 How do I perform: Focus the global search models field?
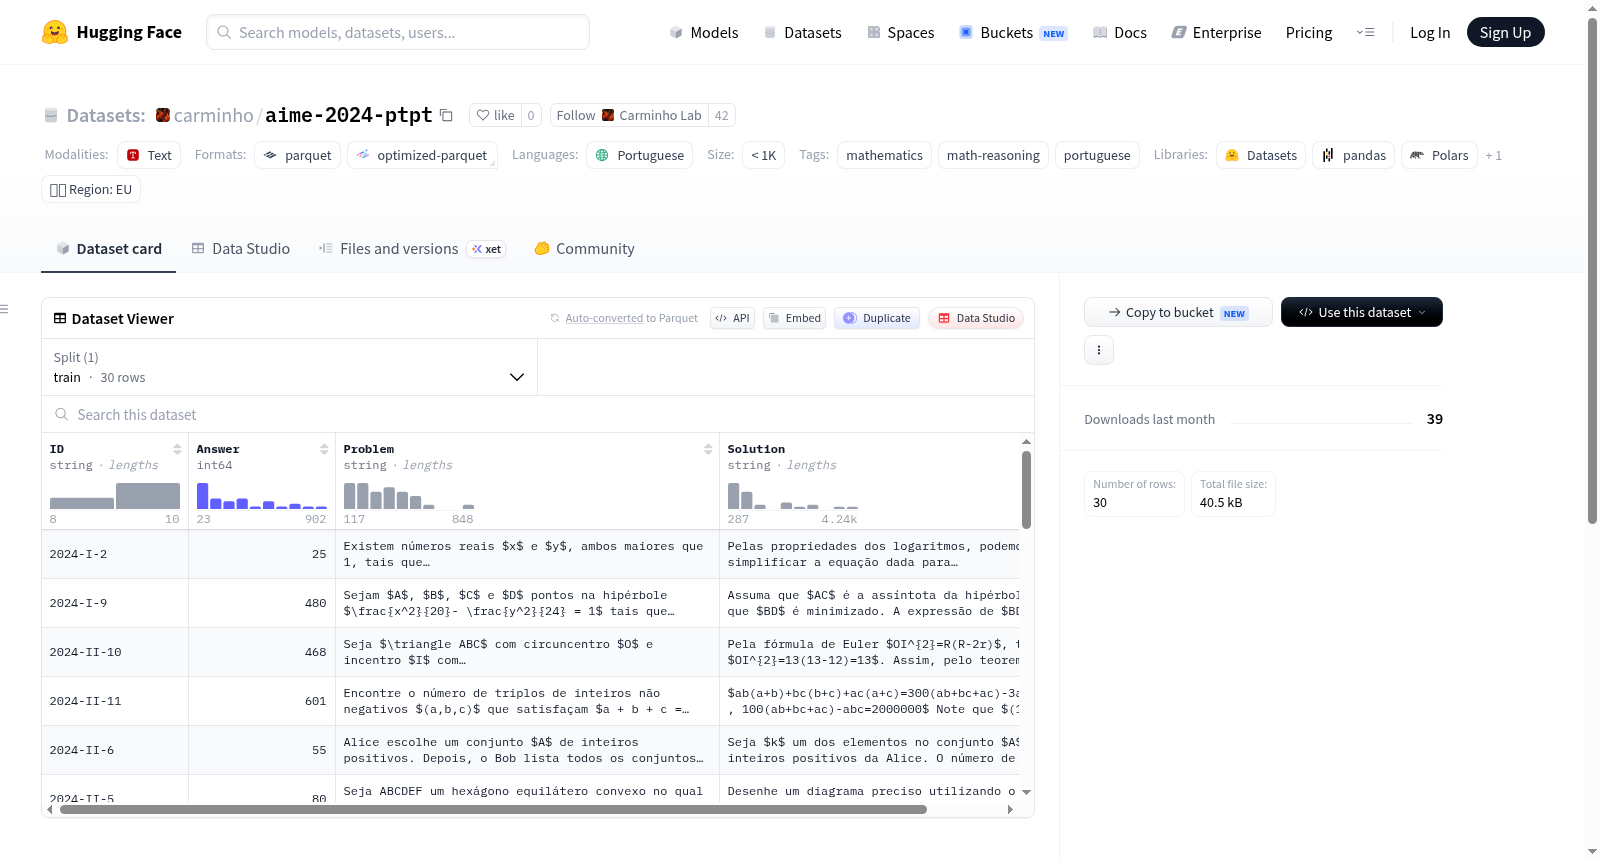[398, 32]
